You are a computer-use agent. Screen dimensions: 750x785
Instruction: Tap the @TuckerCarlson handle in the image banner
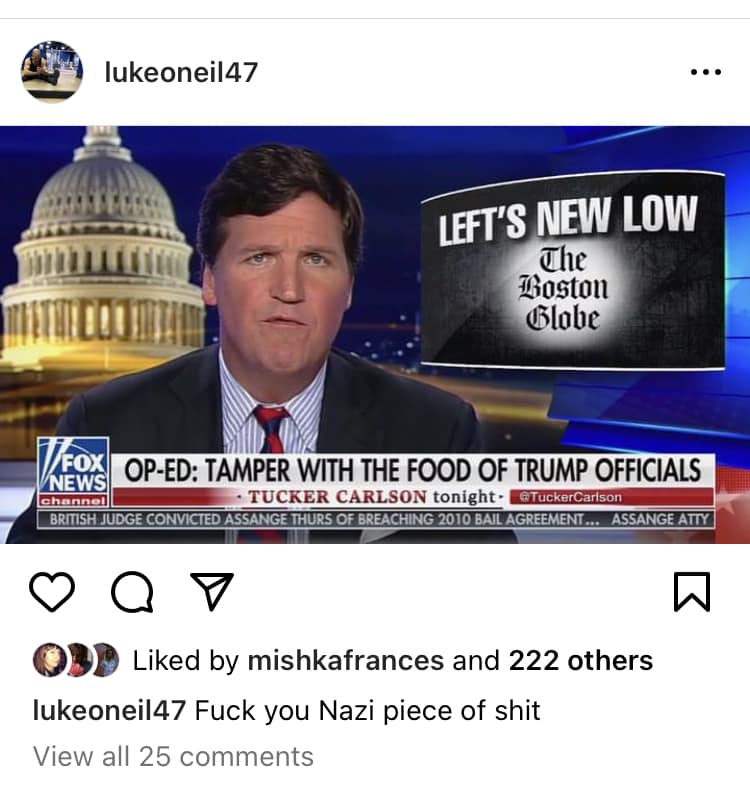[571, 497]
